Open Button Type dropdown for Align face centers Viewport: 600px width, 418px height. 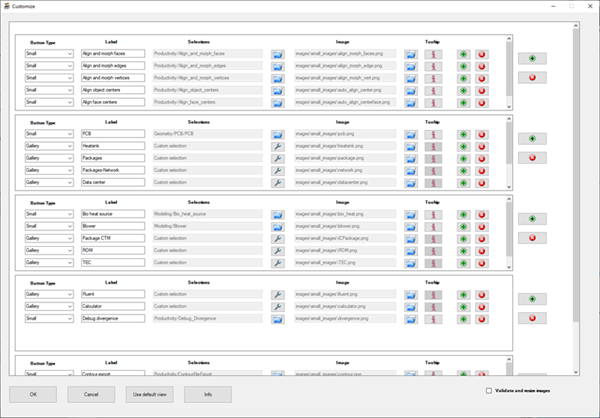[49, 102]
